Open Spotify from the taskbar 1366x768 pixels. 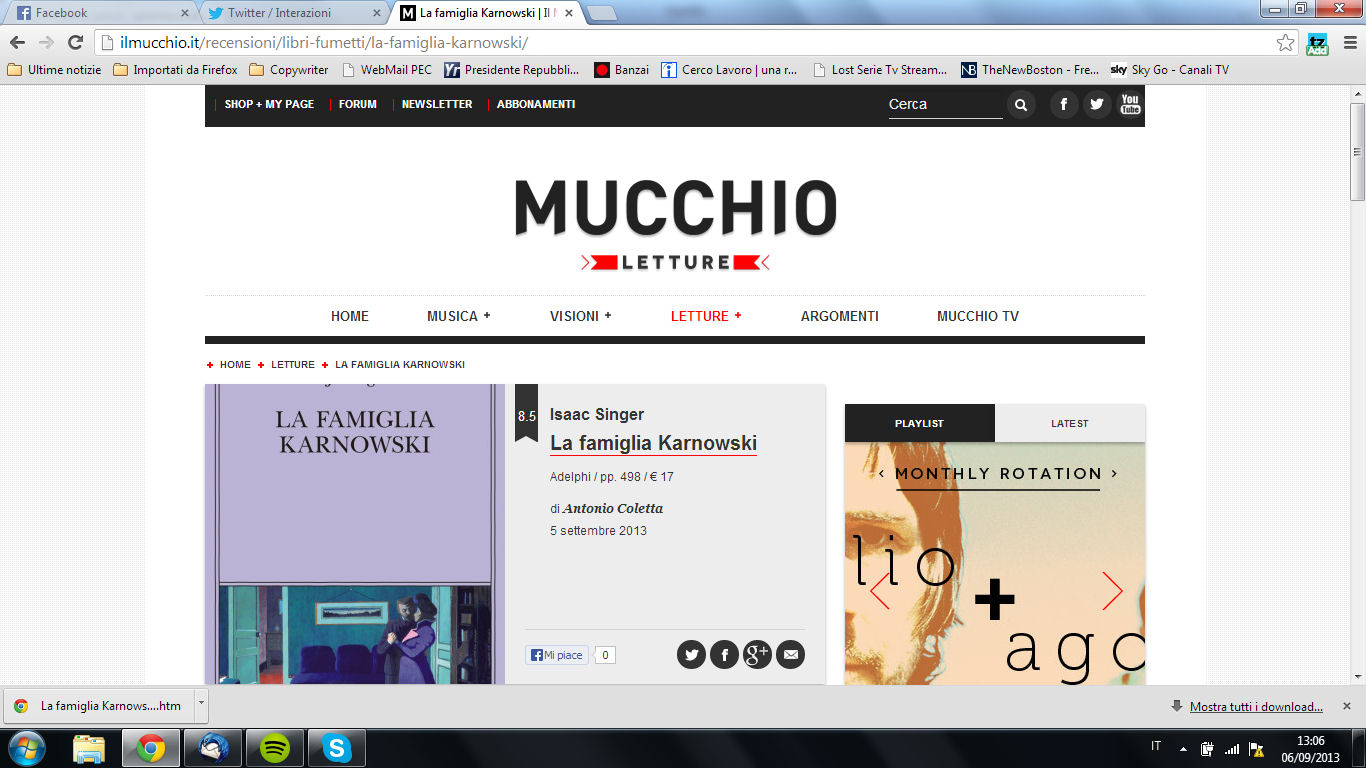[275, 748]
